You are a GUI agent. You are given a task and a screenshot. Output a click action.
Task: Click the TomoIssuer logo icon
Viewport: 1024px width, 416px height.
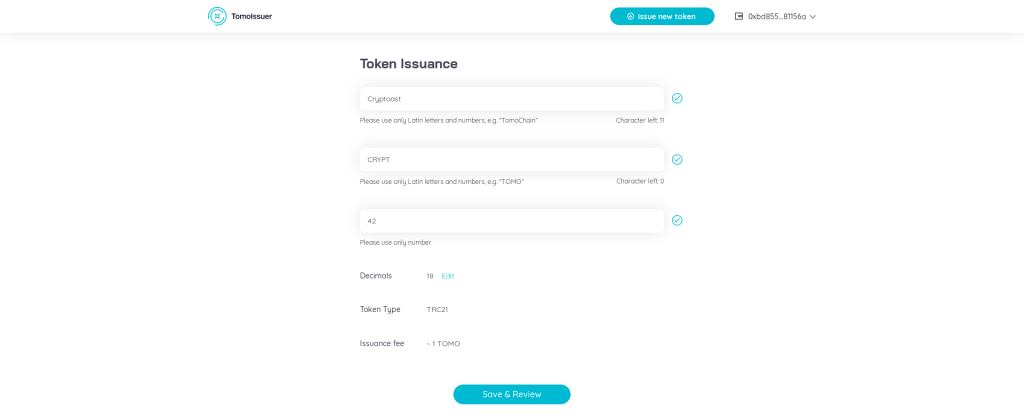tap(217, 16)
